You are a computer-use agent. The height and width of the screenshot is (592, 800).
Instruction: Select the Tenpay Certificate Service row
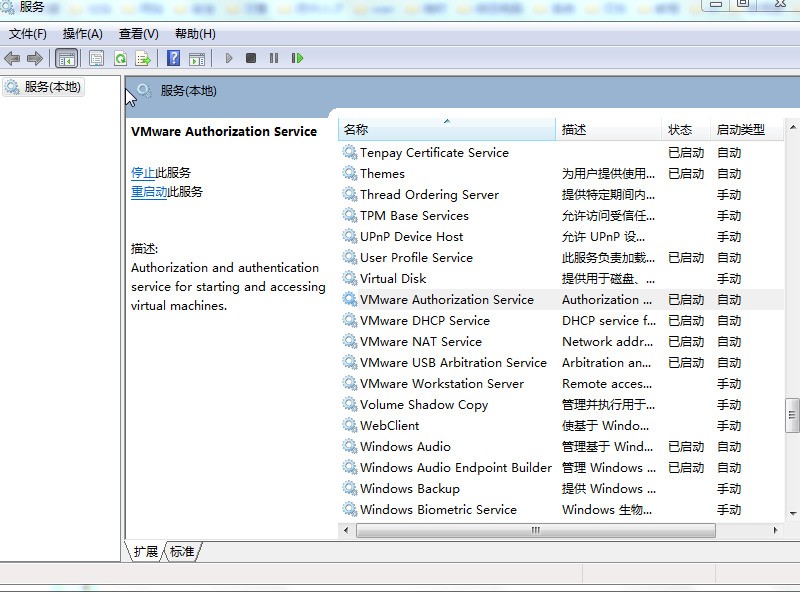(x=561, y=153)
